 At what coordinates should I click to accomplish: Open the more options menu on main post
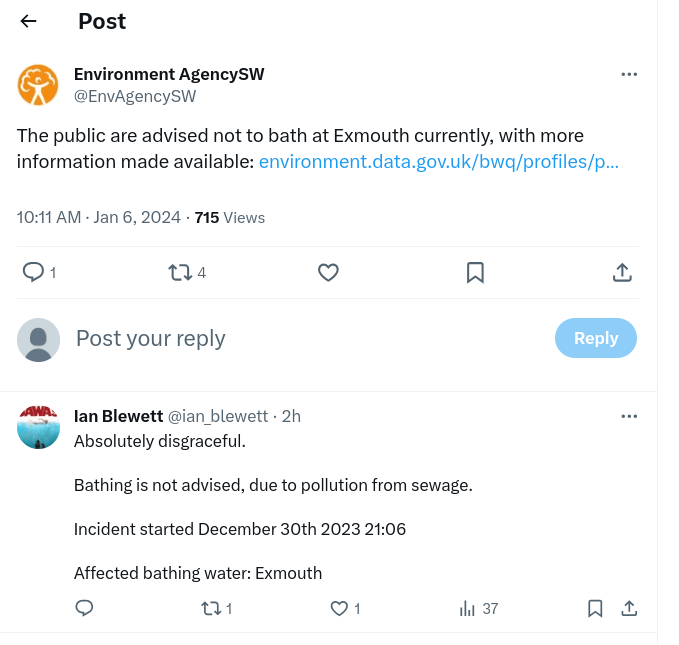pyautogui.click(x=629, y=75)
